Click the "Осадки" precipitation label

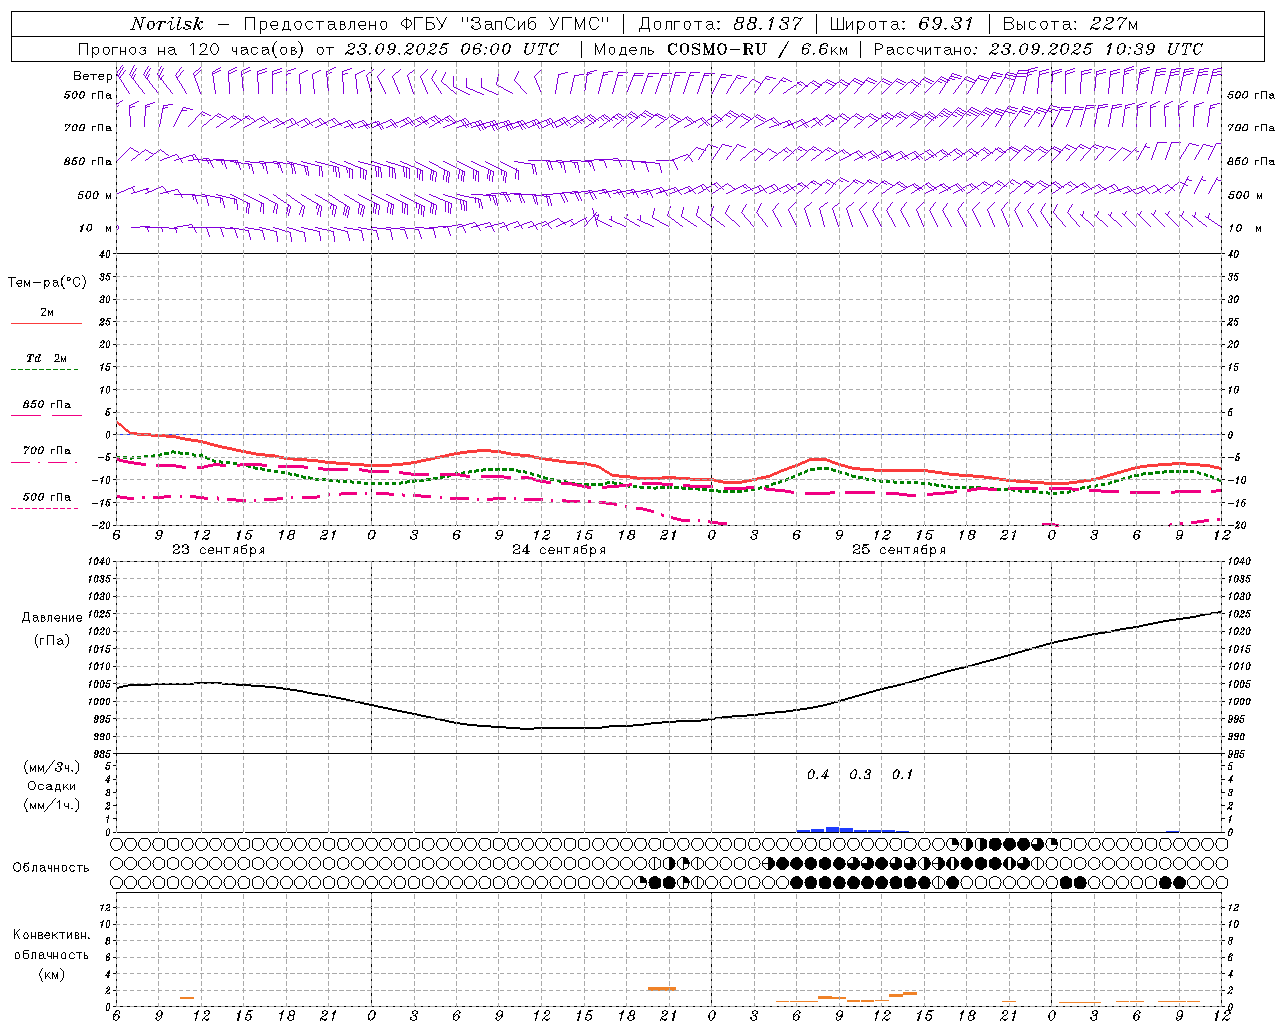(51, 786)
